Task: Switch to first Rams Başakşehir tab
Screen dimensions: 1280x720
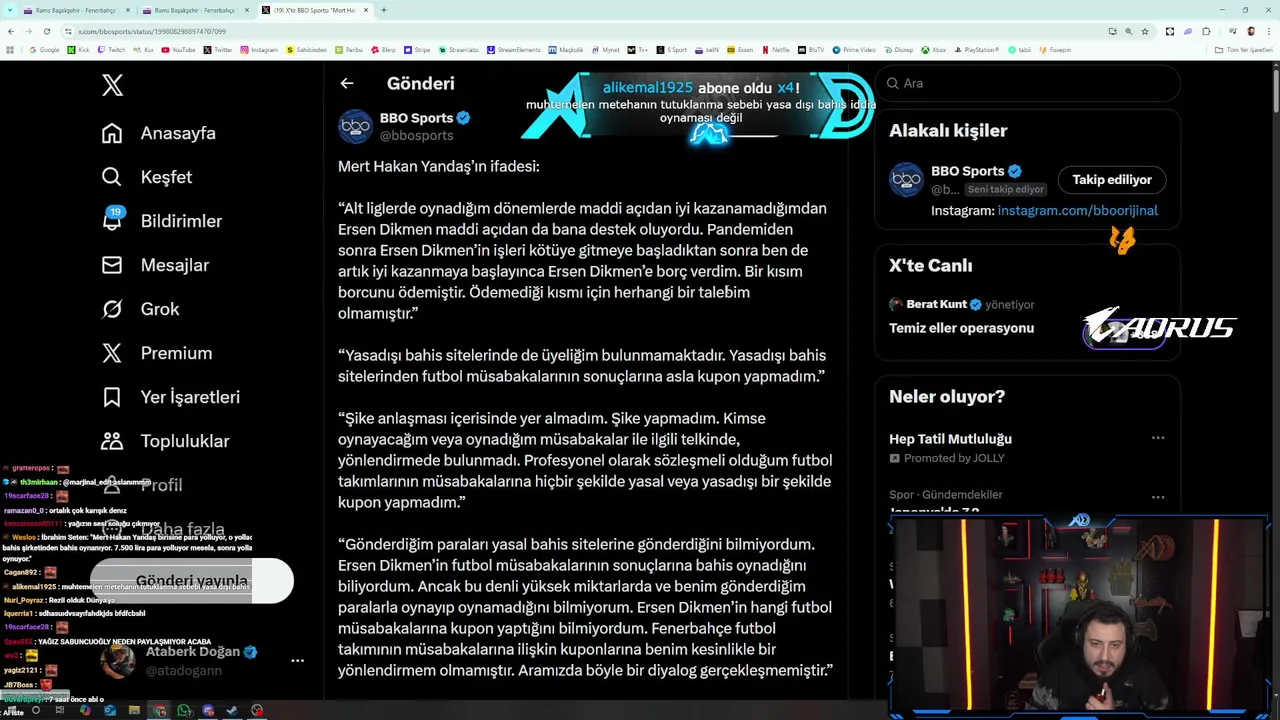Action: point(75,10)
